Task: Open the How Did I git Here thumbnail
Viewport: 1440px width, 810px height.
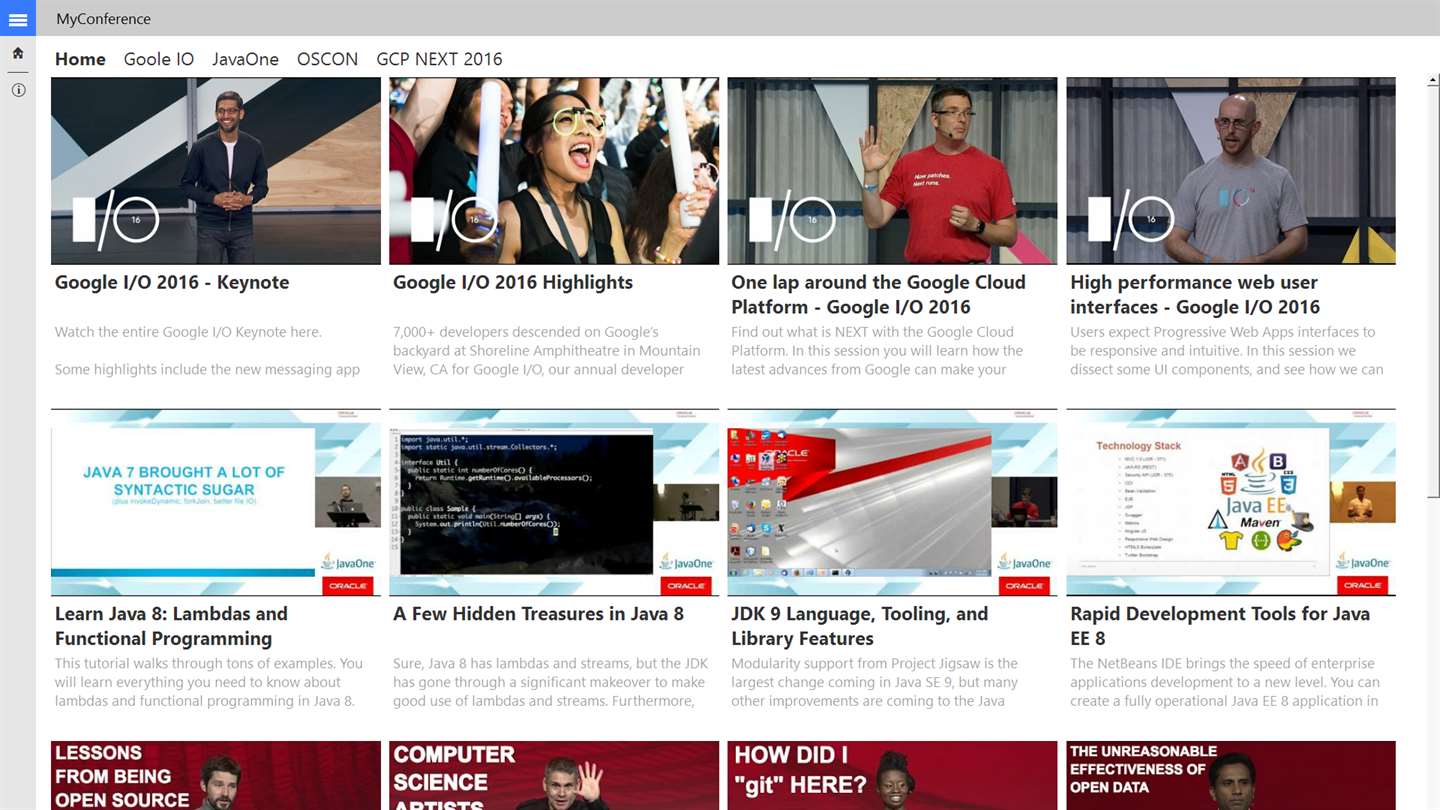Action: click(892, 775)
